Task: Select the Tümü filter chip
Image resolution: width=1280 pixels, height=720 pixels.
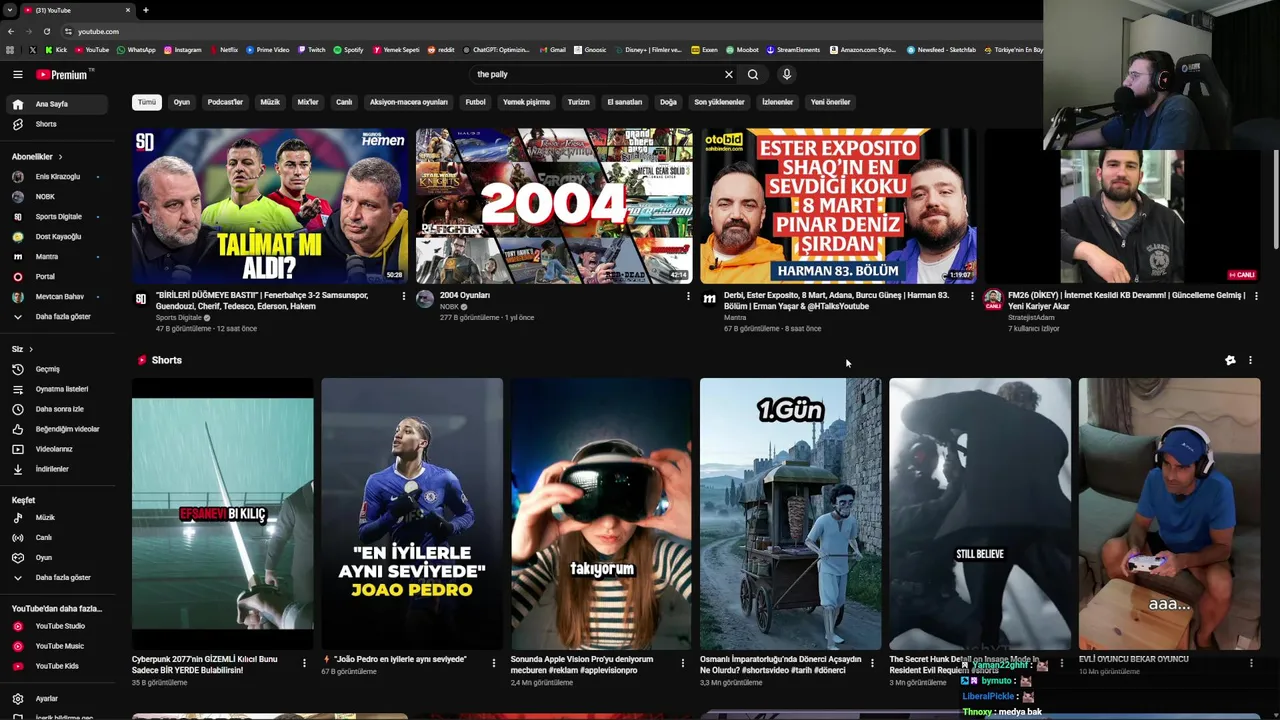Action: pos(147,102)
